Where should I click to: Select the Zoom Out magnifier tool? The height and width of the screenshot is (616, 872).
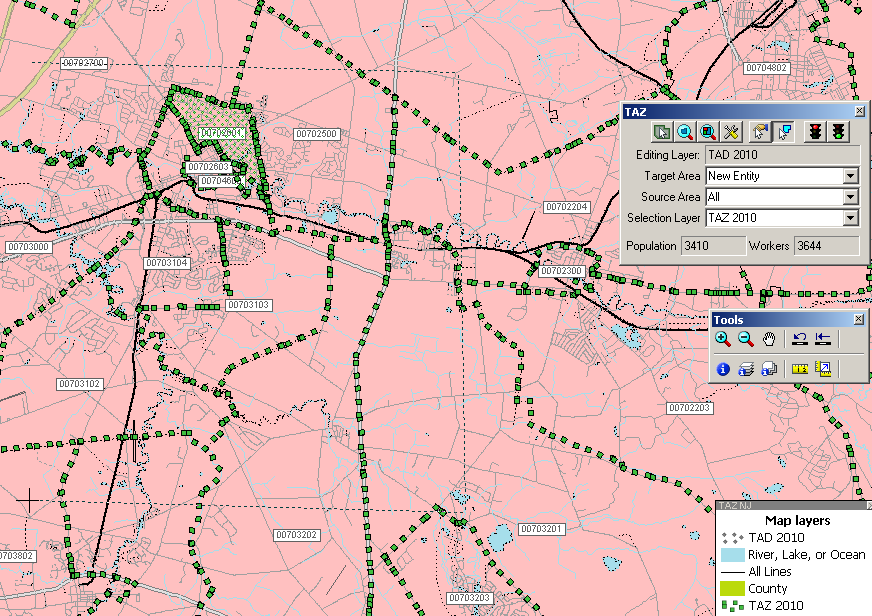click(745, 339)
